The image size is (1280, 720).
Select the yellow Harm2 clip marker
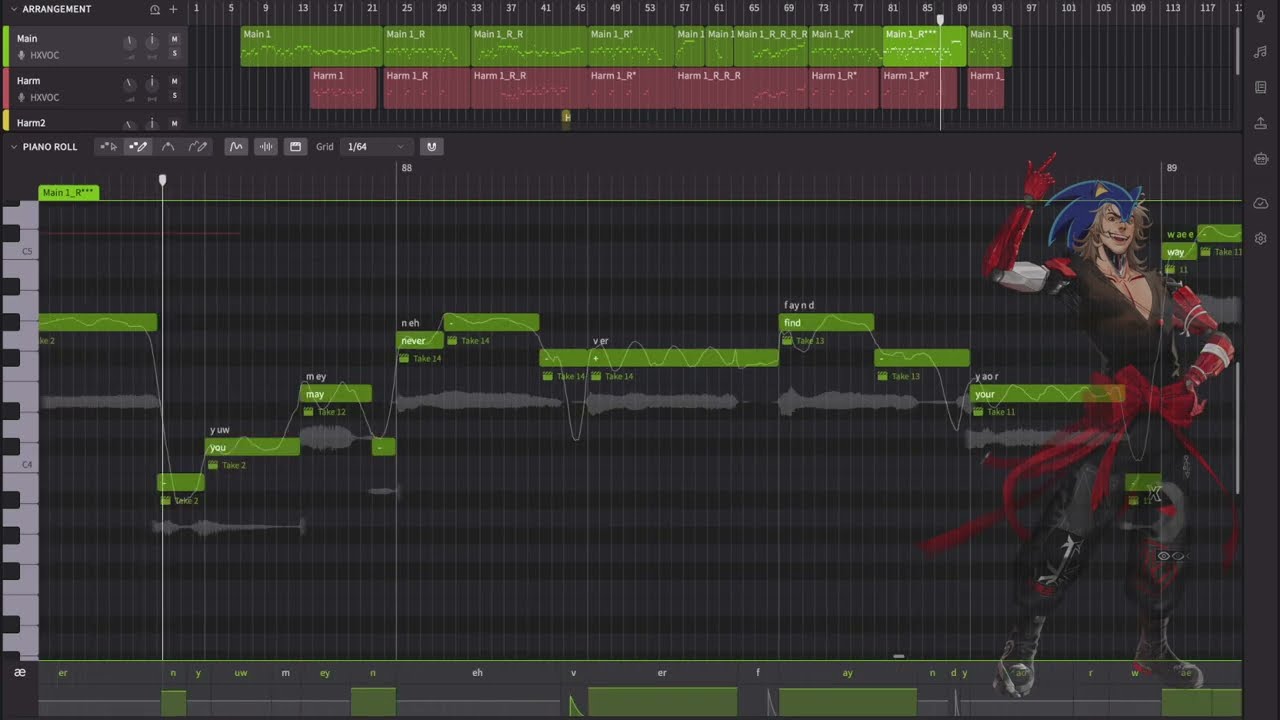coord(566,118)
